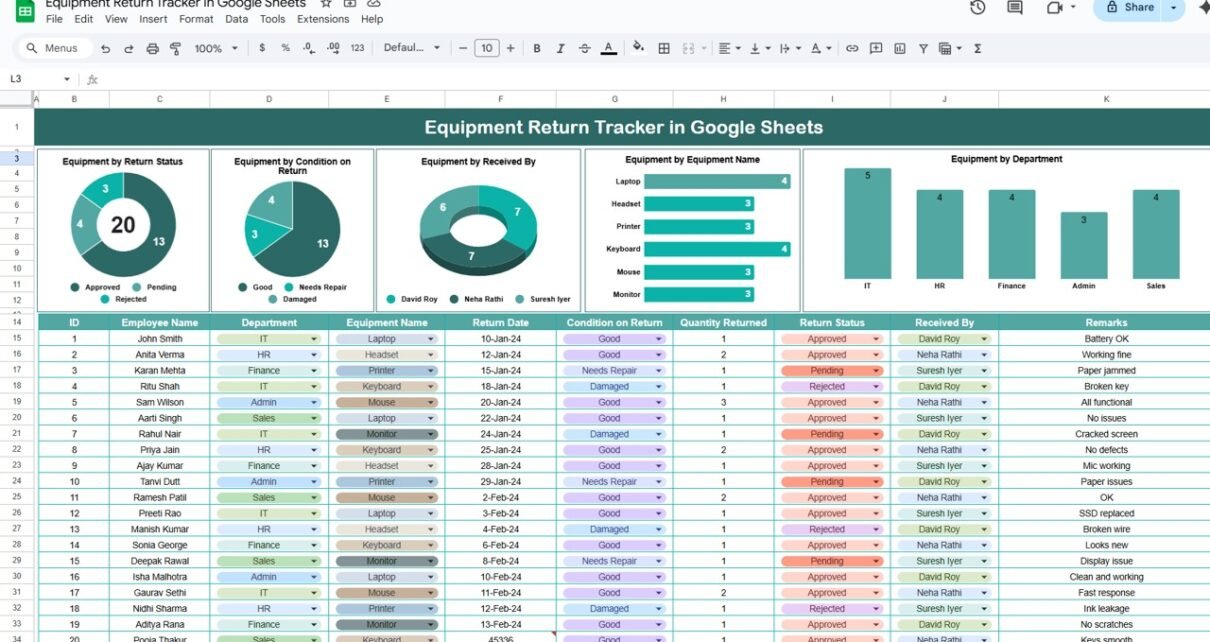Click the Name box showing L3

40,79
